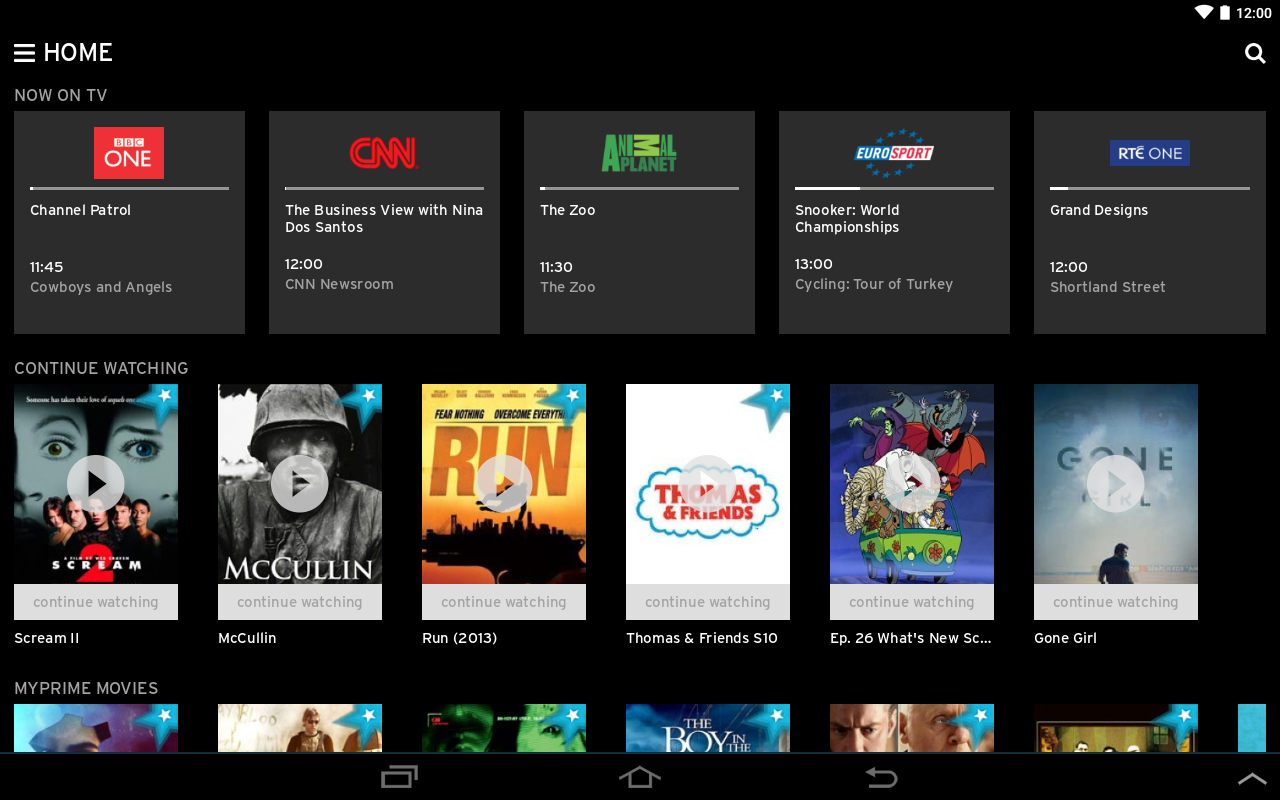Select the 'Gone Girl' title text

coord(1065,638)
